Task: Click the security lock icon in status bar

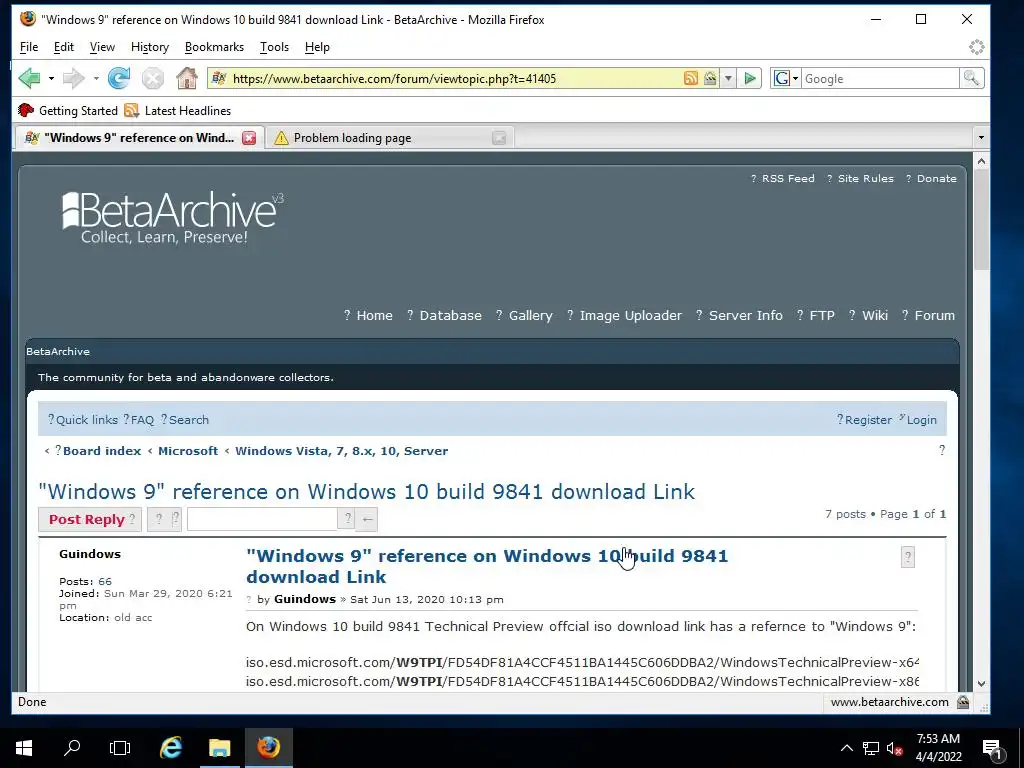Action: tap(963, 702)
